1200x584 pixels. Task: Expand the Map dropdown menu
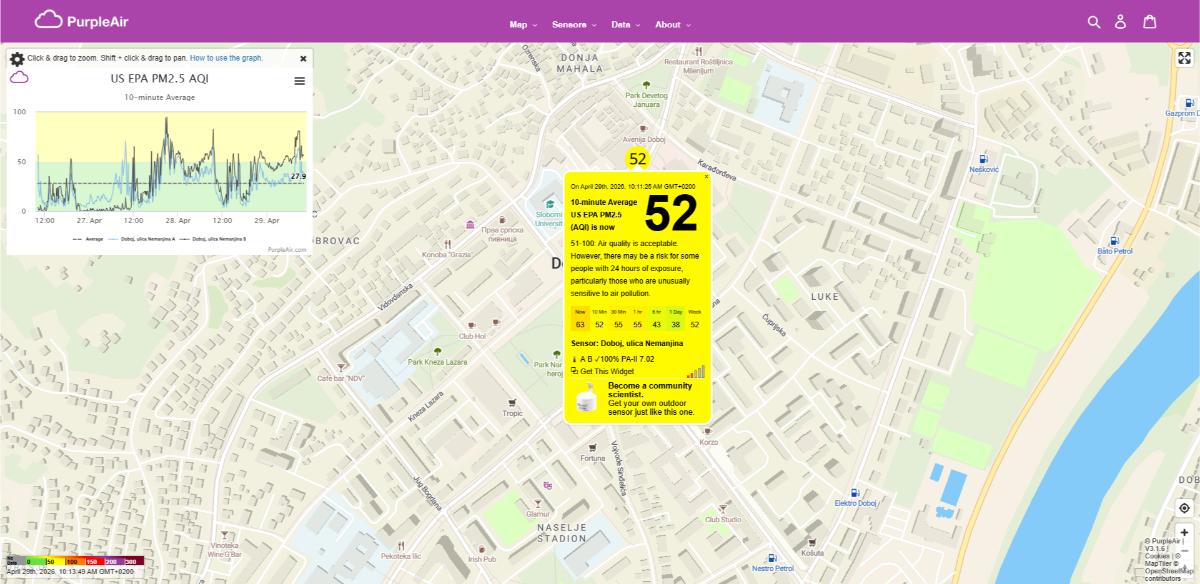tap(522, 24)
